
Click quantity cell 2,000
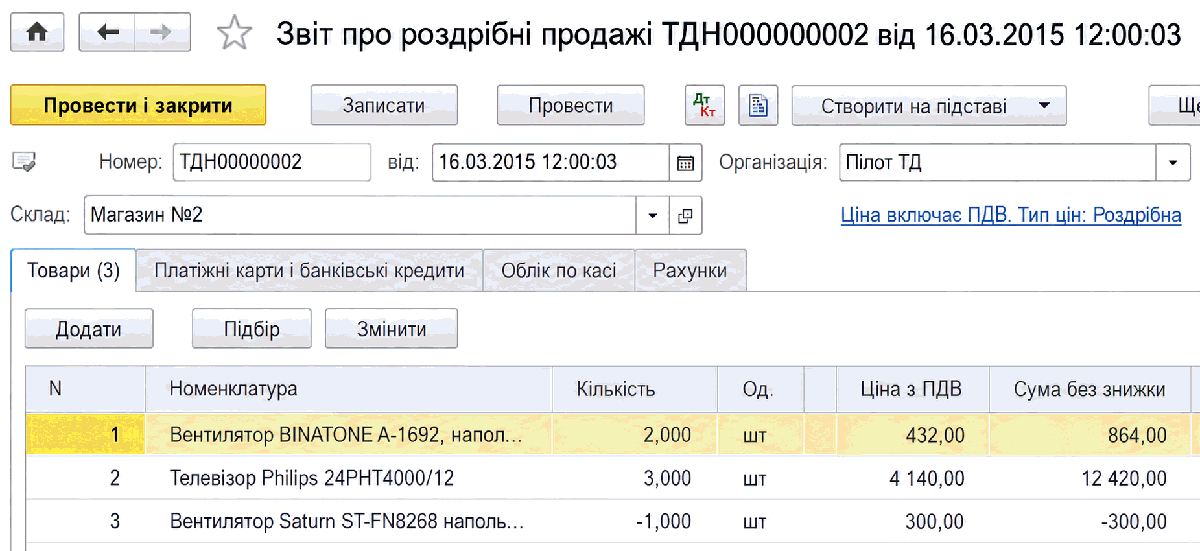click(x=635, y=435)
